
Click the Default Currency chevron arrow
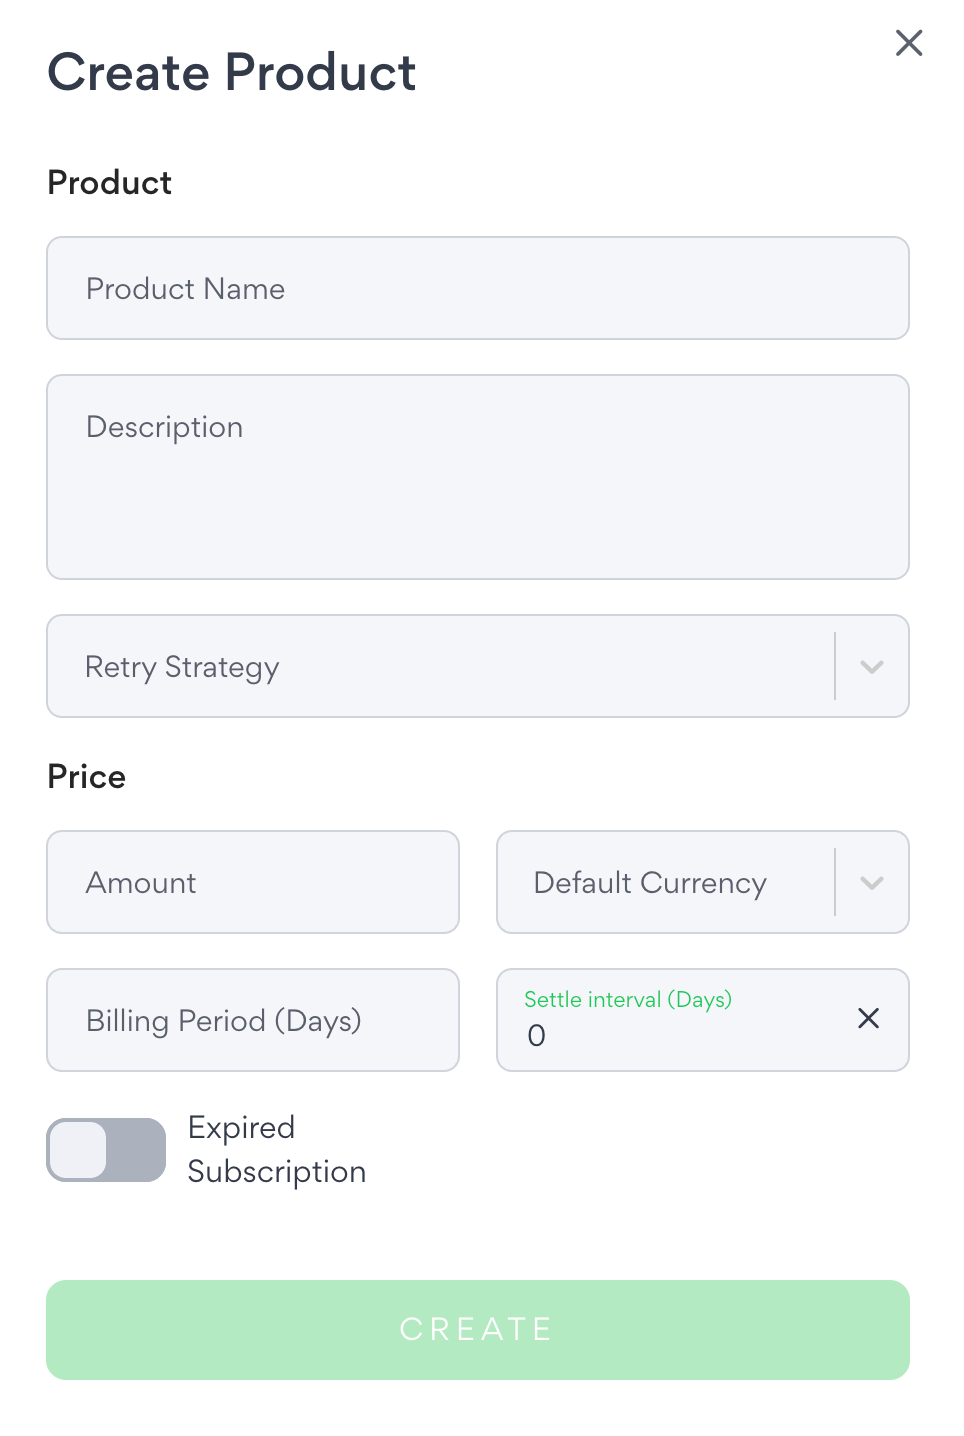(x=872, y=883)
